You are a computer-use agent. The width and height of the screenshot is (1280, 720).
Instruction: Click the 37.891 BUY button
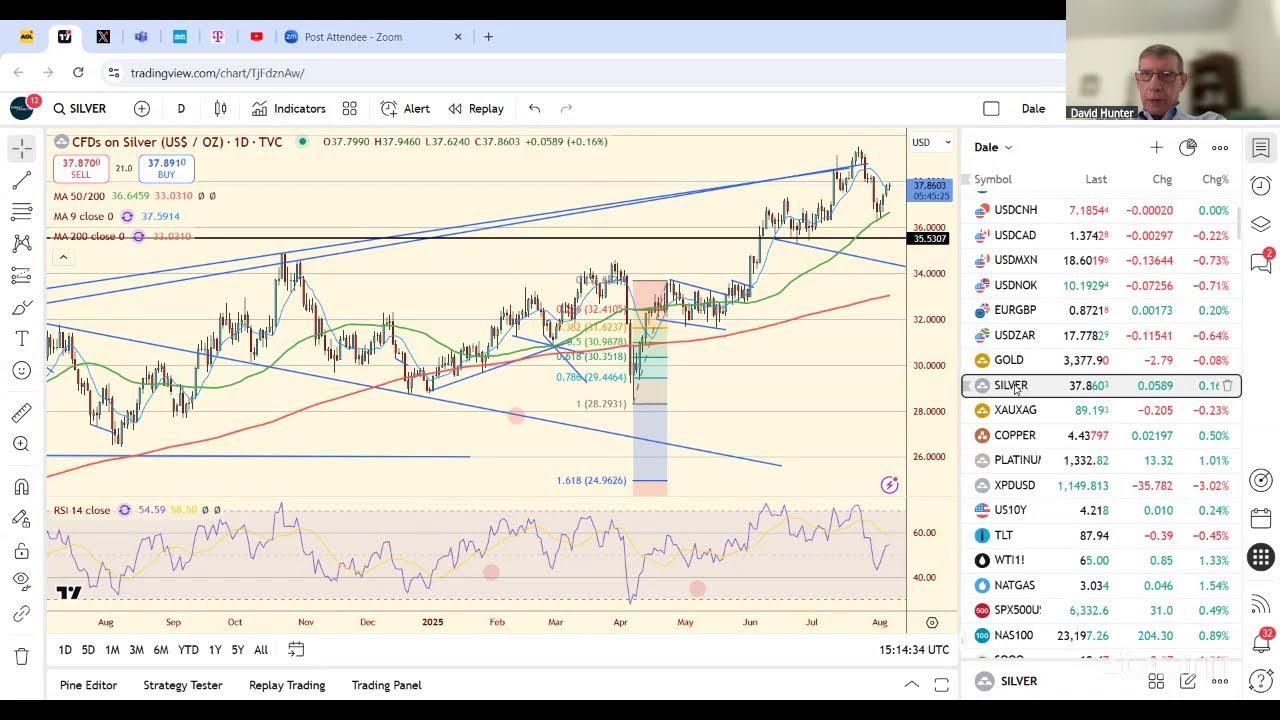tap(166, 168)
